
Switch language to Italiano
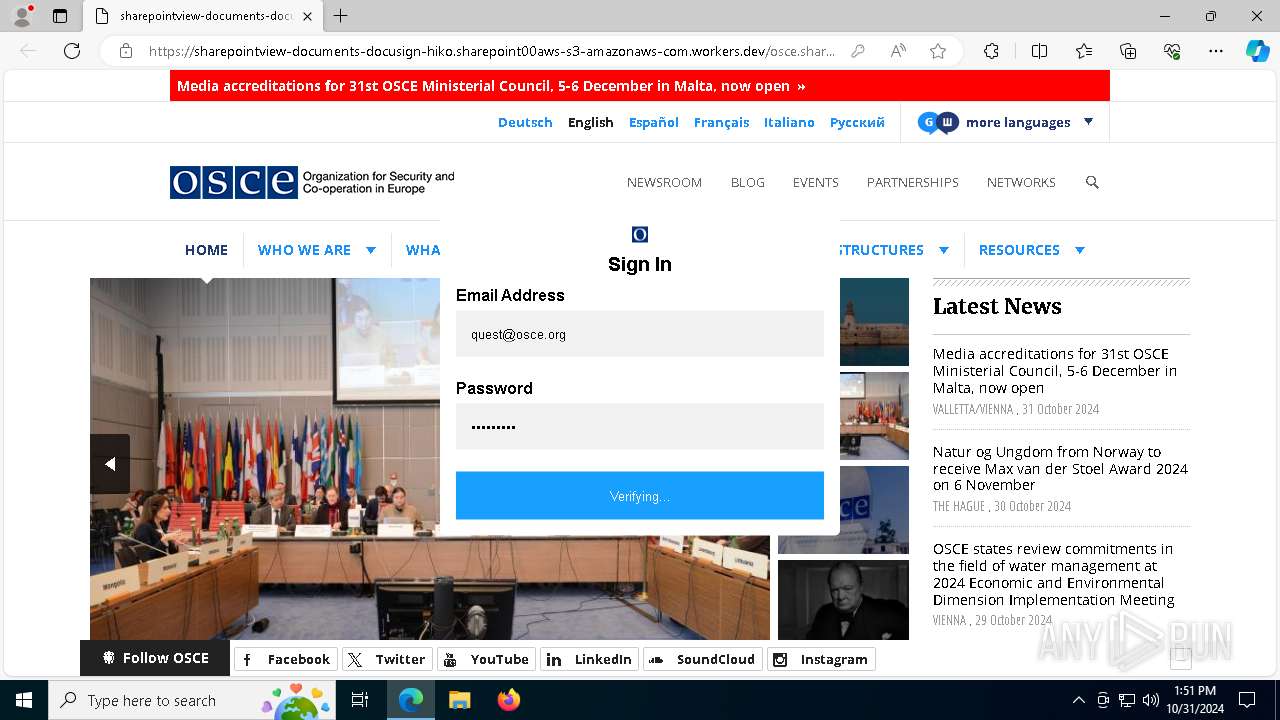(789, 122)
